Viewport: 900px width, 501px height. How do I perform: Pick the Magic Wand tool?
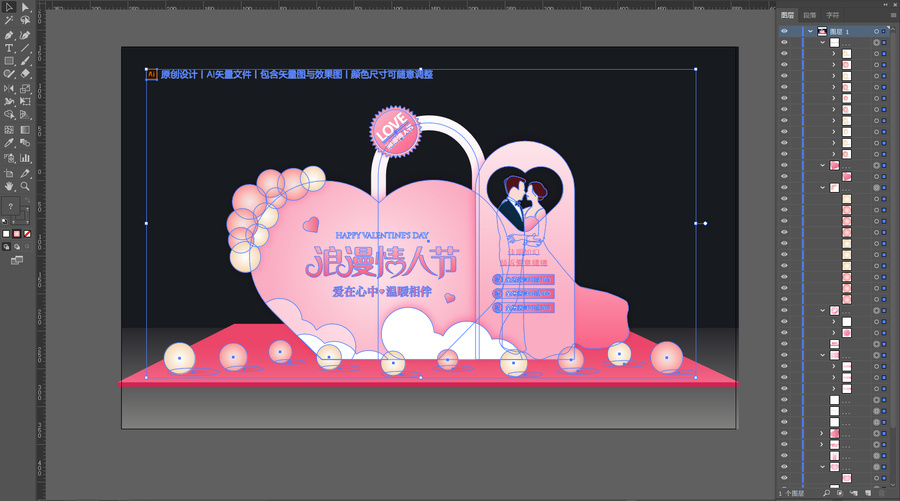(9, 21)
